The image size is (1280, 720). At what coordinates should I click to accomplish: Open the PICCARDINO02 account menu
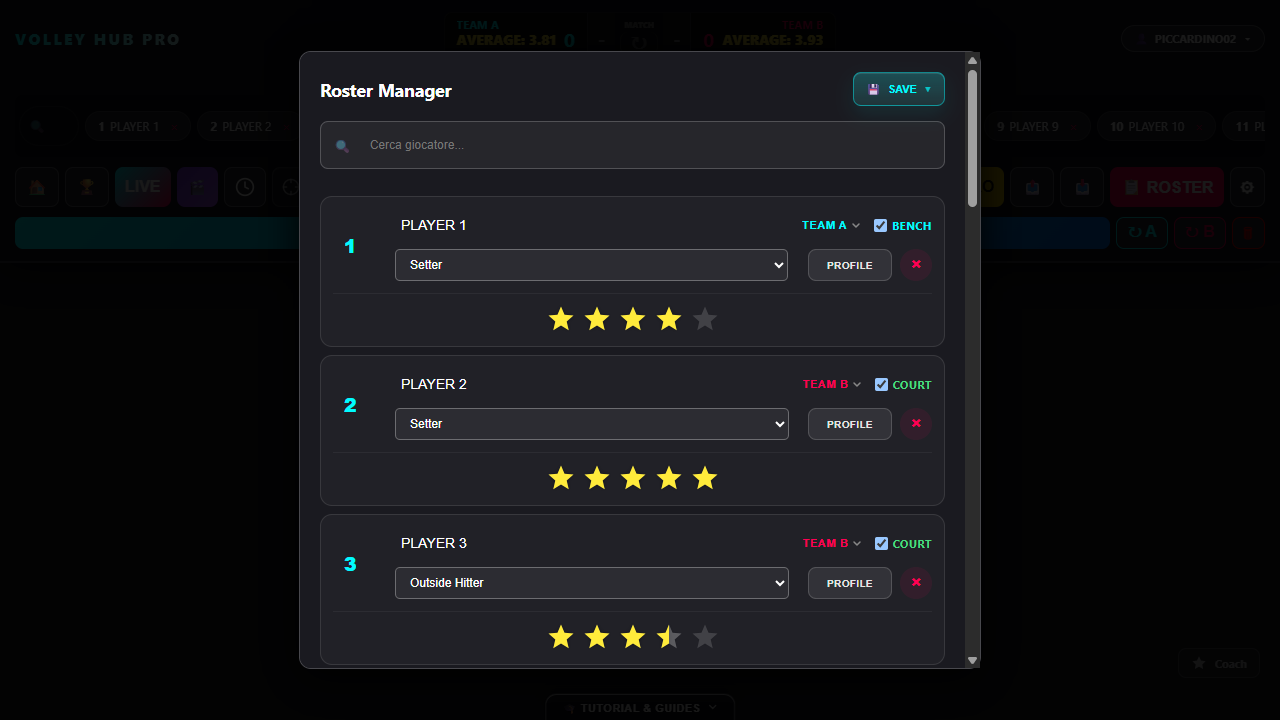coord(1193,39)
